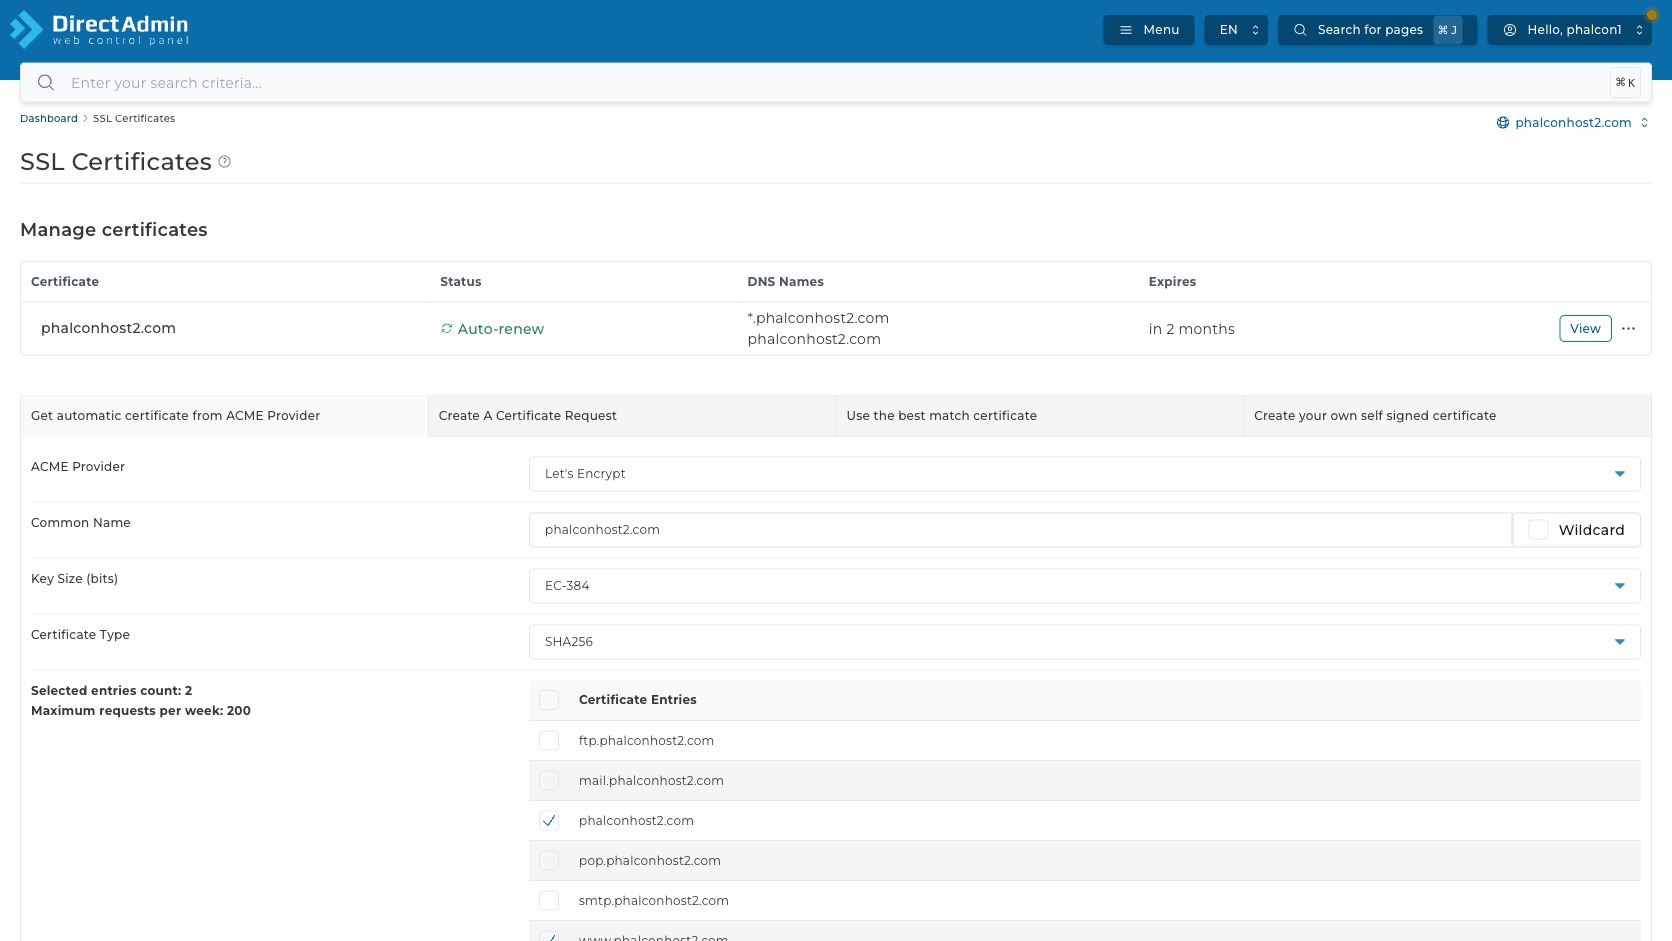This screenshot has width=1672, height=941.
Task: Enable the Wildcard checkbox
Action: [1539, 530]
